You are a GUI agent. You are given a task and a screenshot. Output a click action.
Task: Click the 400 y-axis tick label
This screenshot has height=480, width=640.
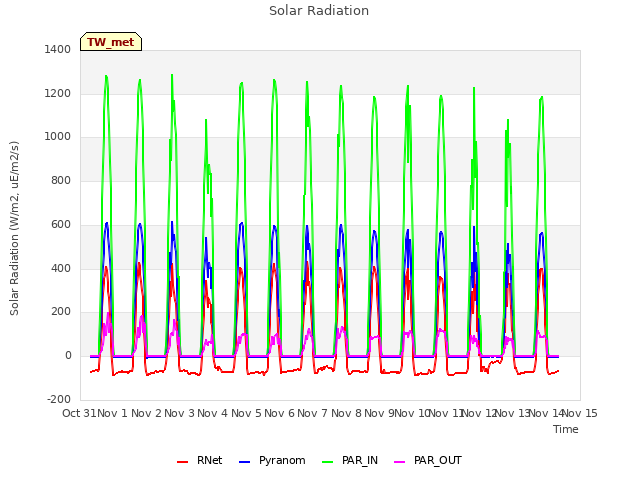(61, 268)
